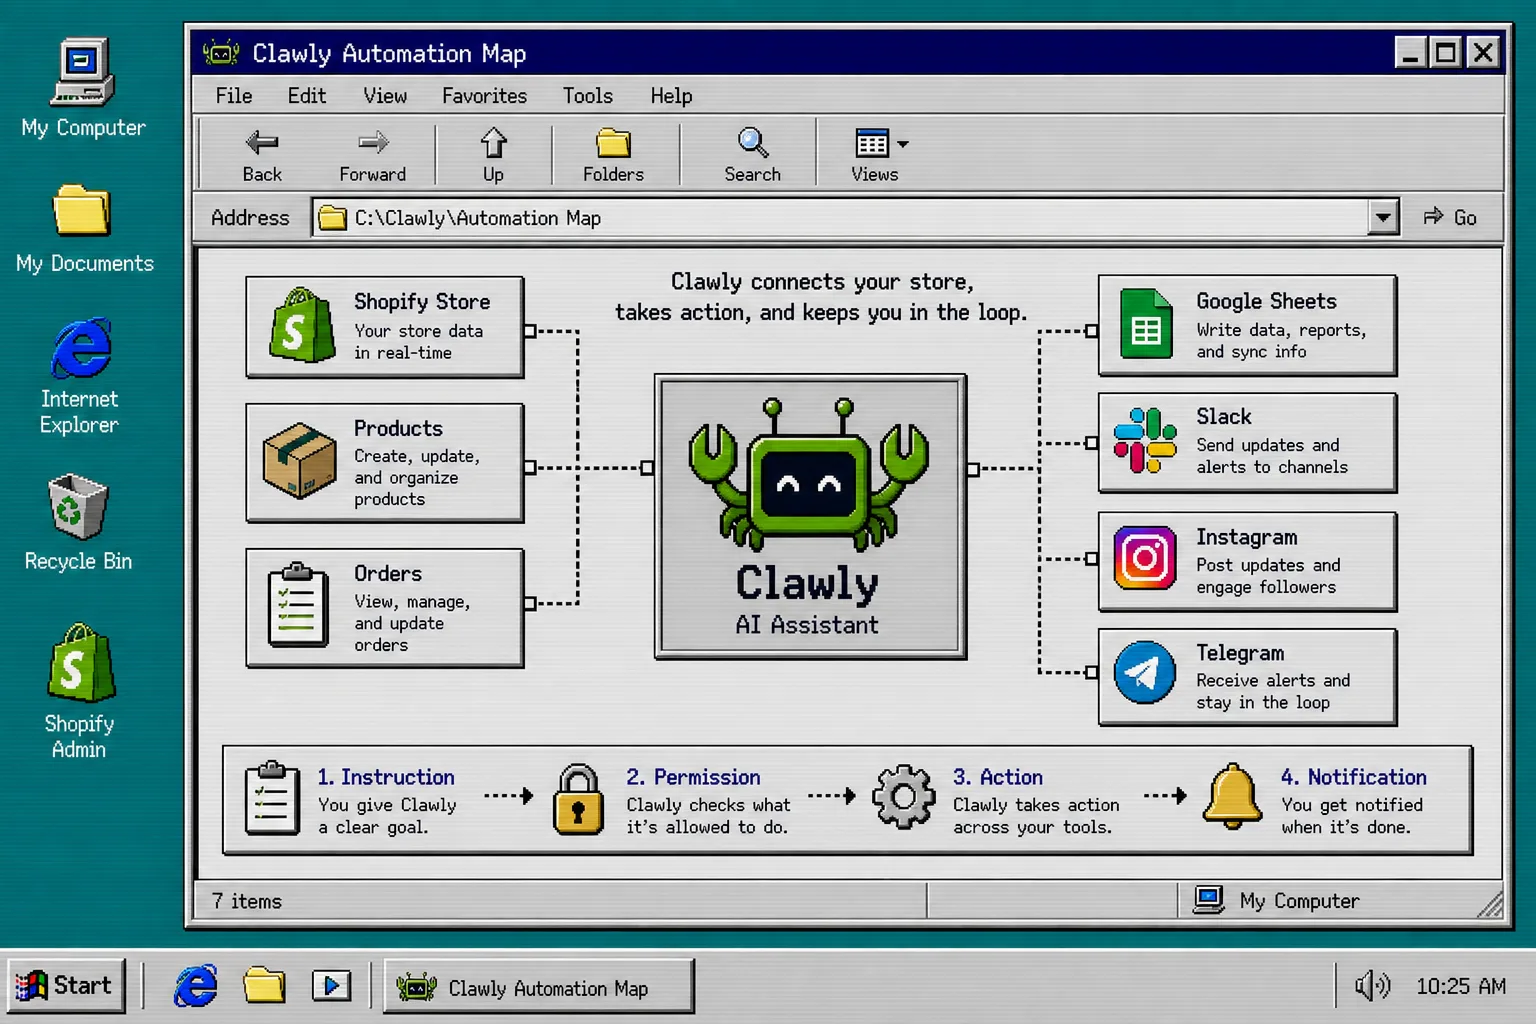Image resolution: width=1536 pixels, height=1024 pixels.
Task: Open the Tools menu
Action: pyautogui.click(x=587, y=96)
